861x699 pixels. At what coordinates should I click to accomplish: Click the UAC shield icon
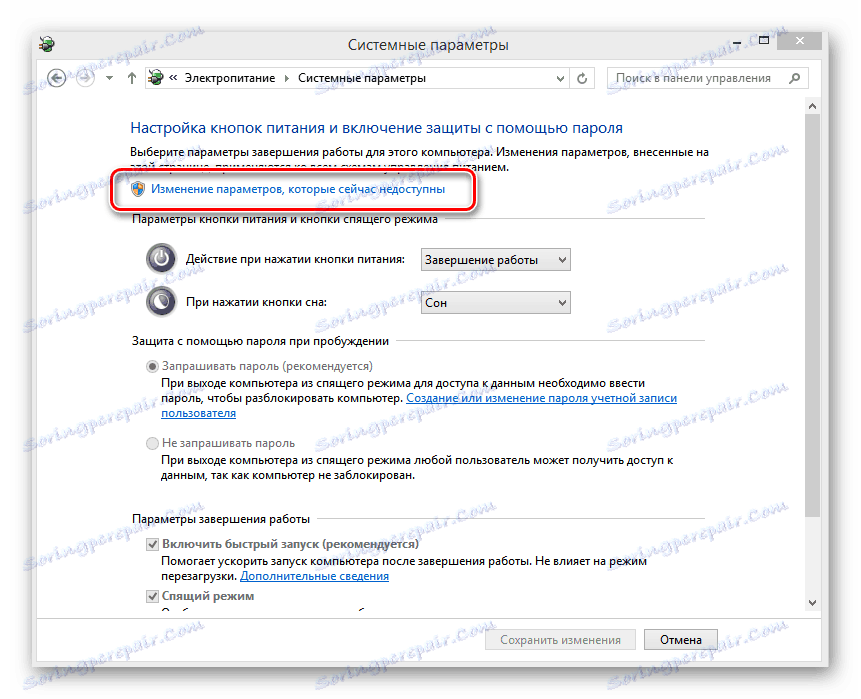click(x=138, y=189)
